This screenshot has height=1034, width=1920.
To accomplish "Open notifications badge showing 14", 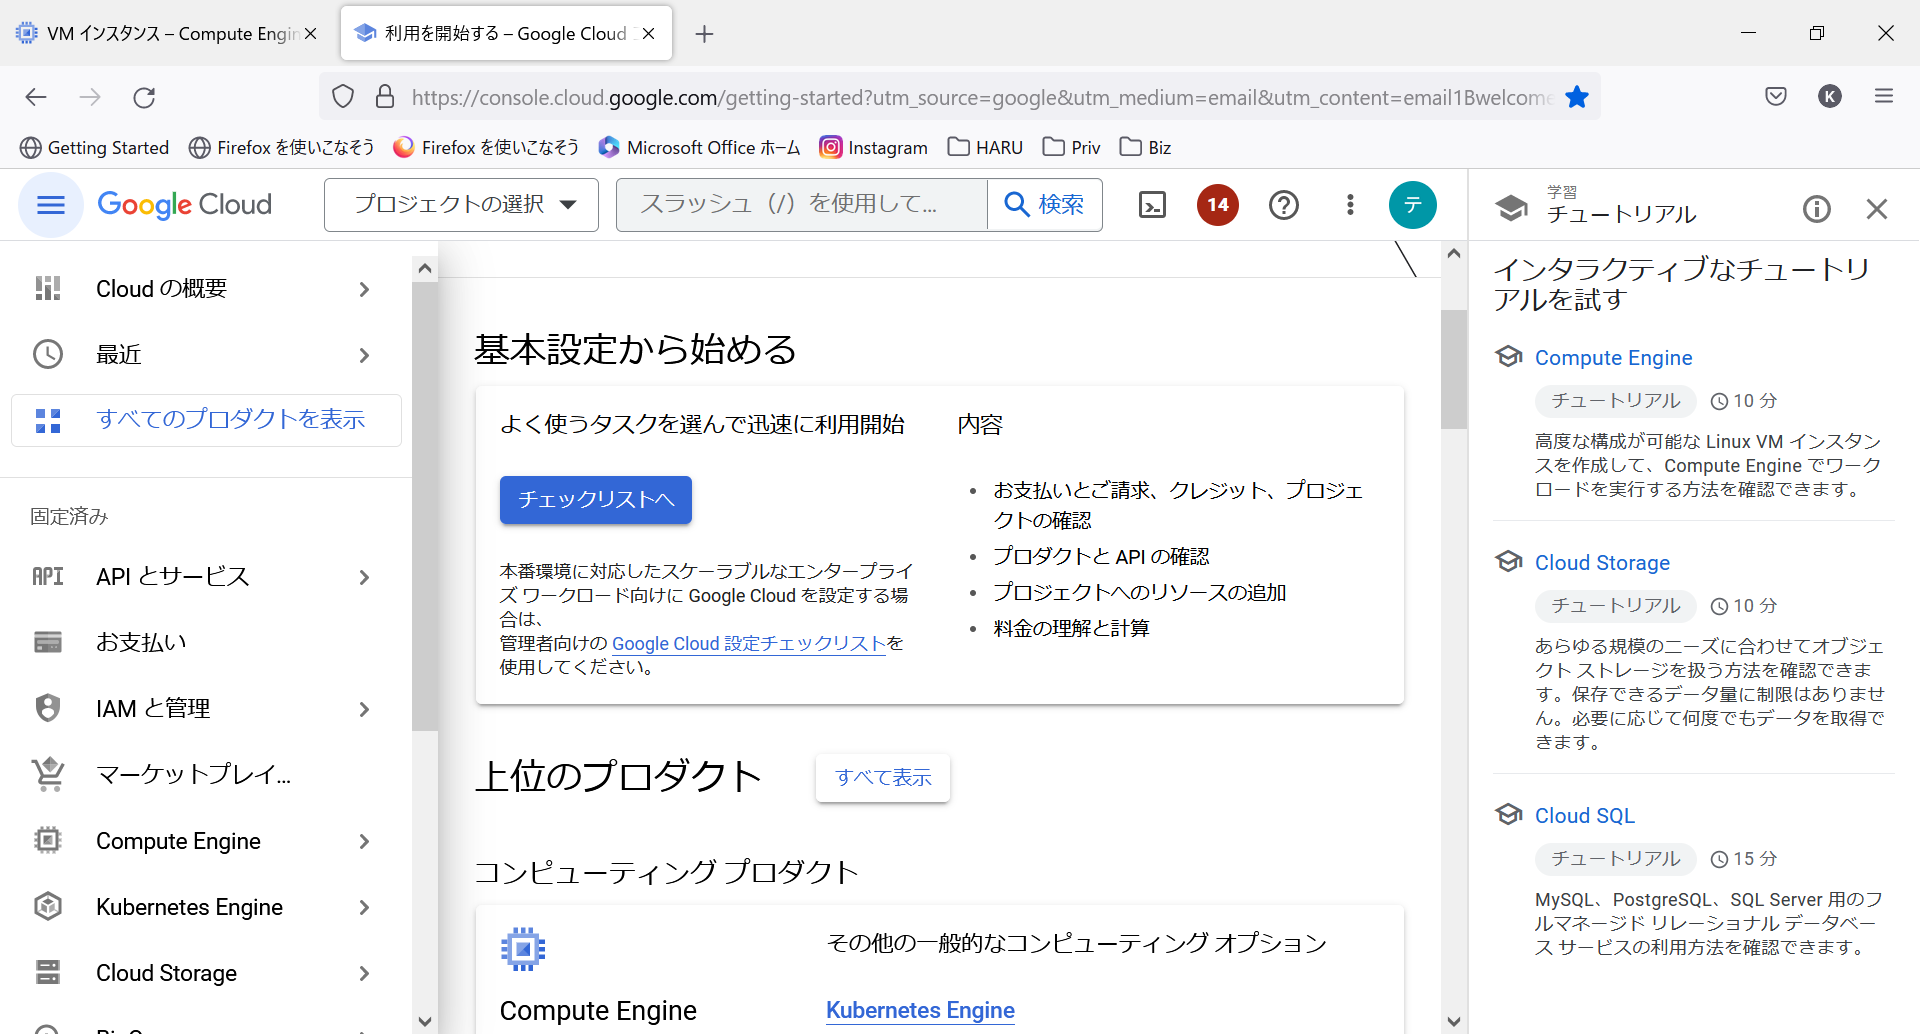I will [x=1217, y=205].
